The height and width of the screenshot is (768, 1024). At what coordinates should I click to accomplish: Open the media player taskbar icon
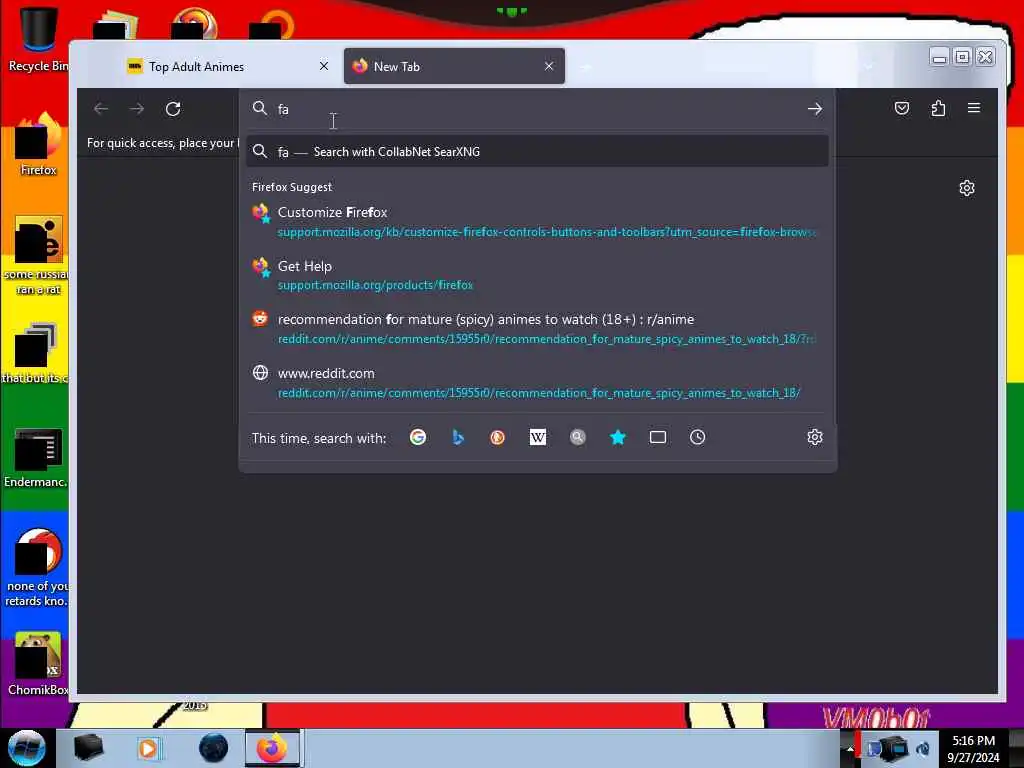coord(148,748)
